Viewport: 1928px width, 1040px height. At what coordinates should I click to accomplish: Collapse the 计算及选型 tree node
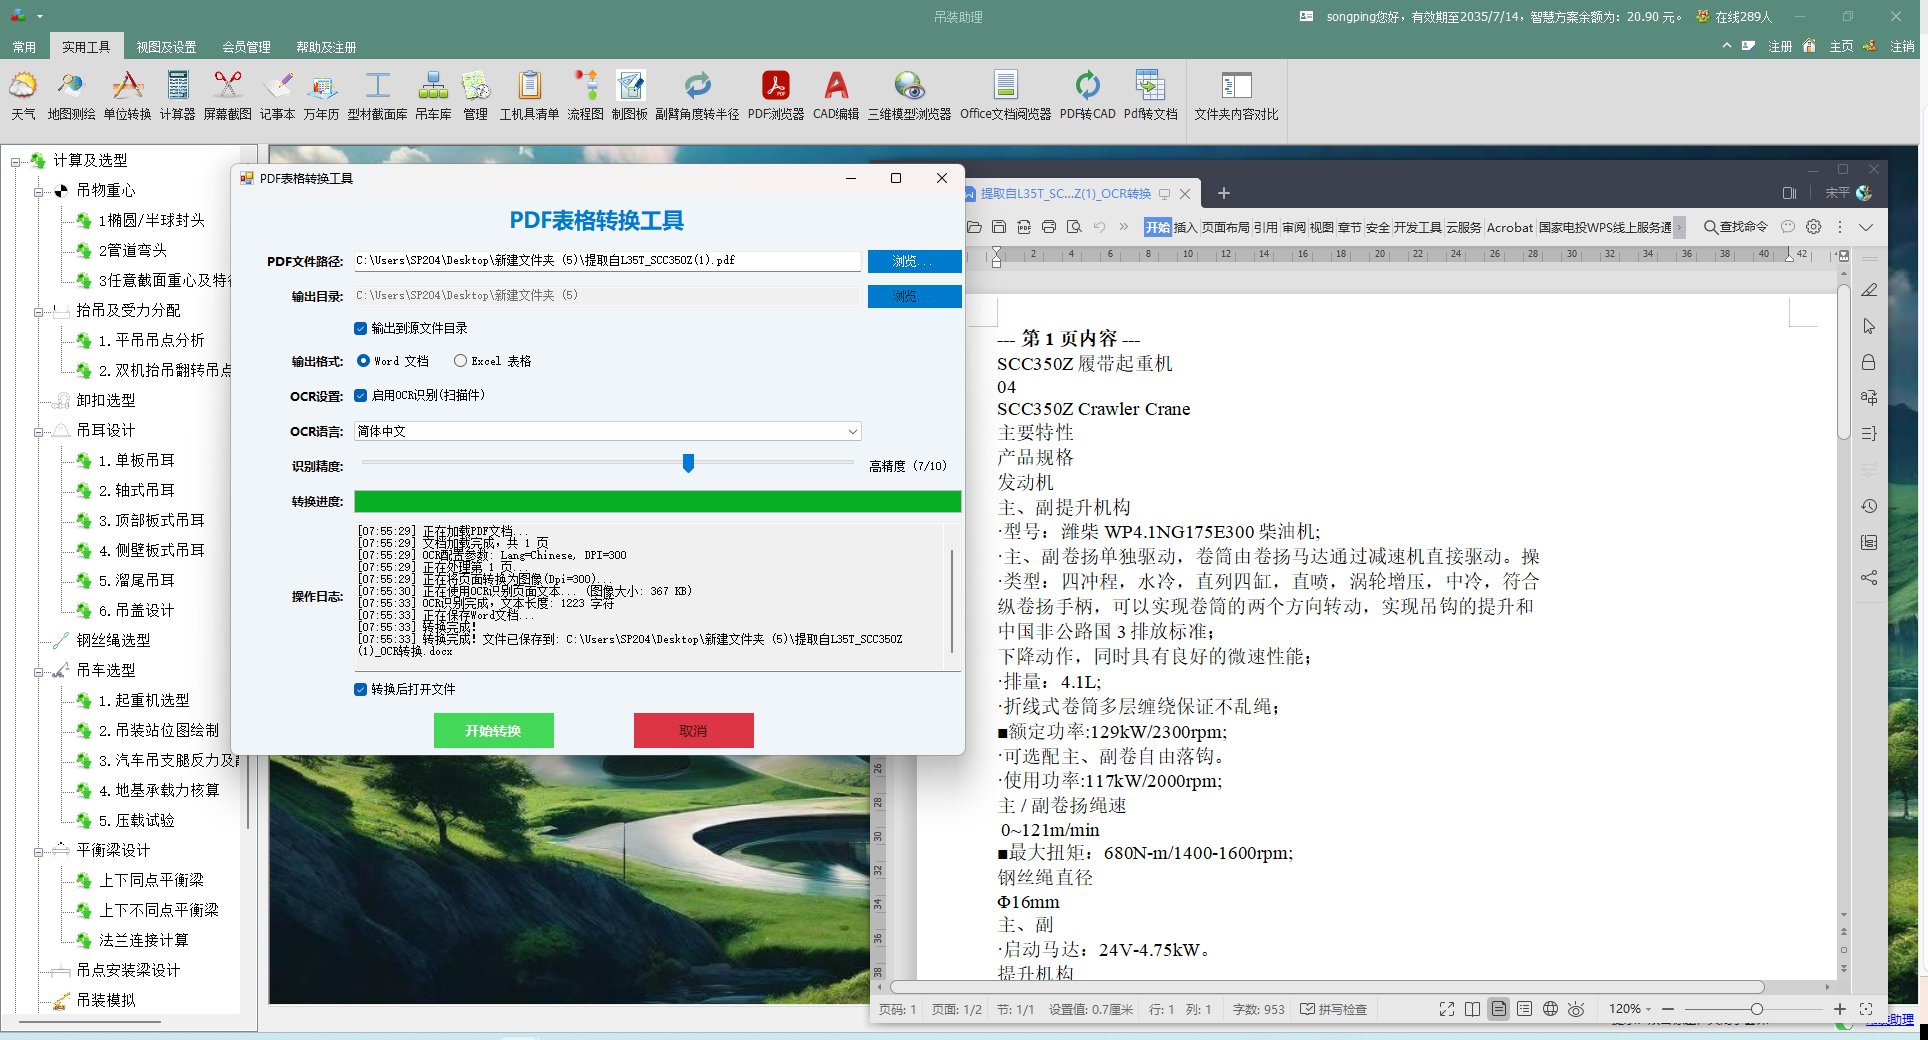tap(16, 161)
